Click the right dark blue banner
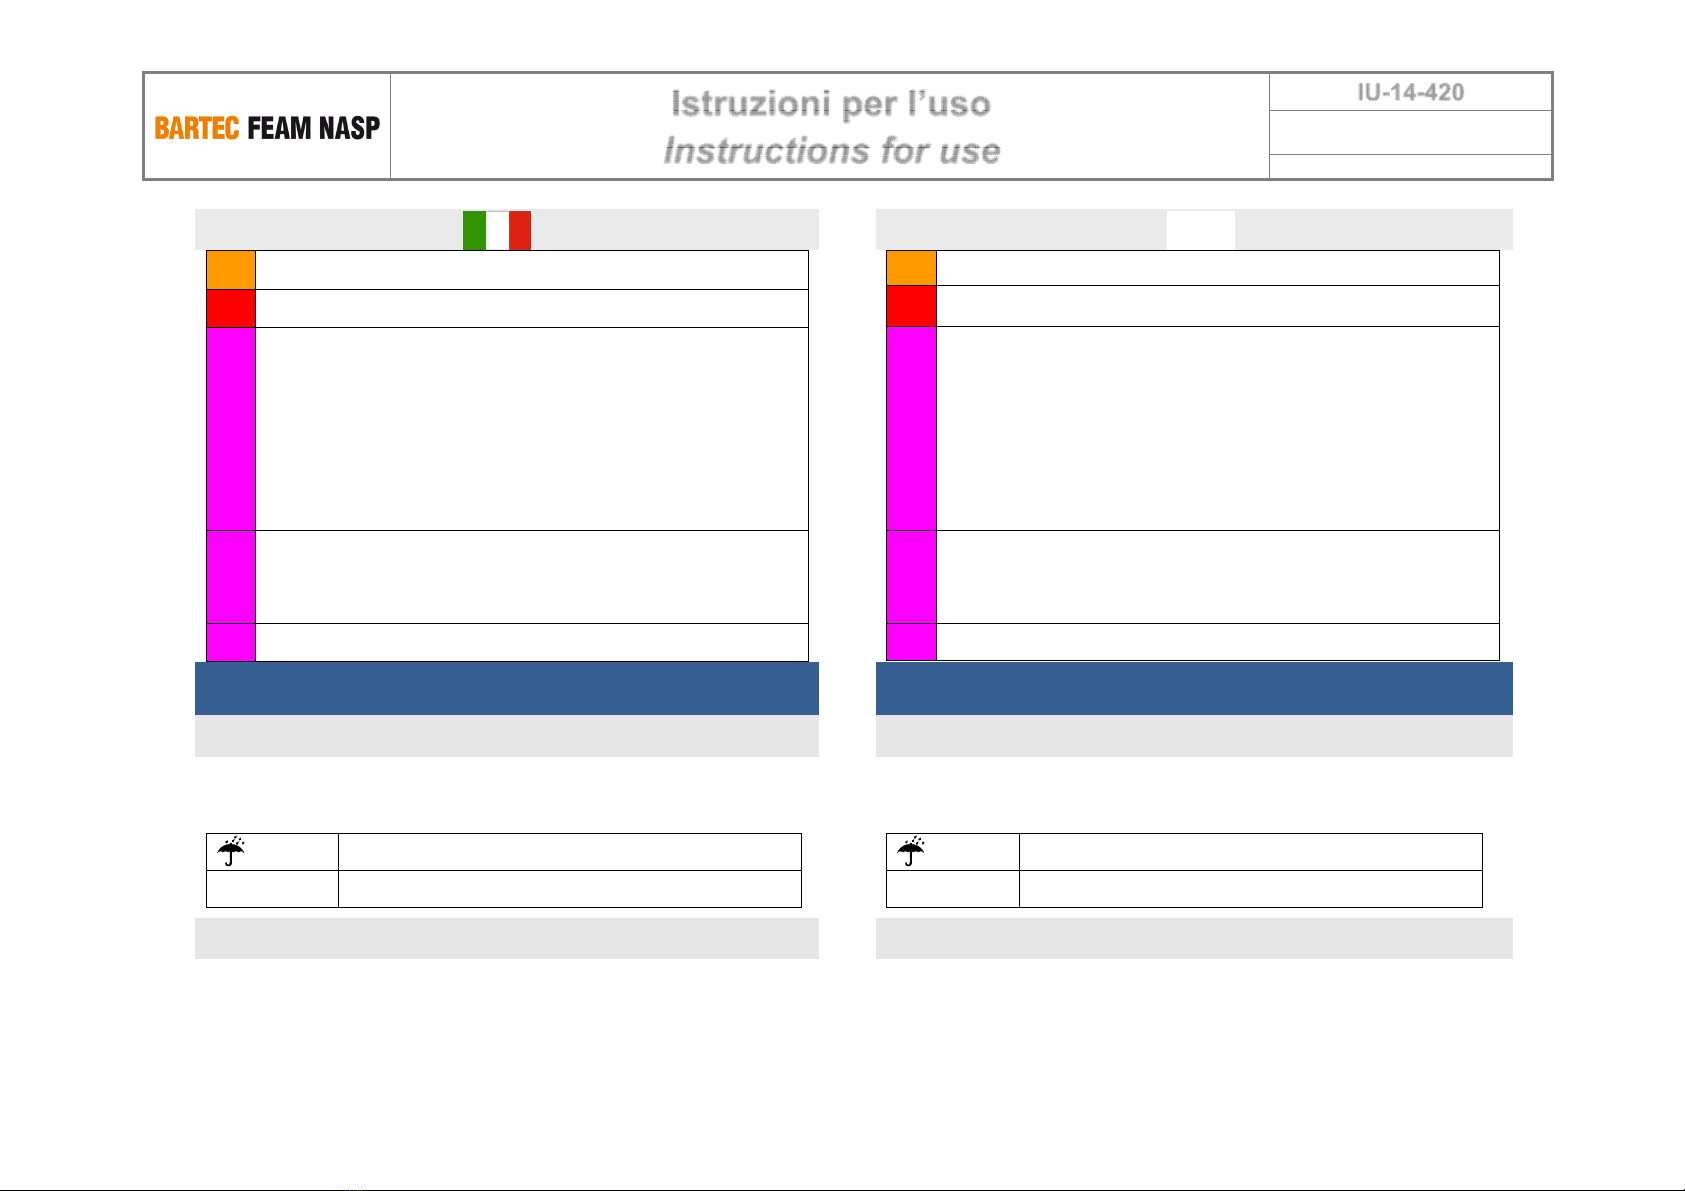1685x1191 pixels. (1194, 688)
